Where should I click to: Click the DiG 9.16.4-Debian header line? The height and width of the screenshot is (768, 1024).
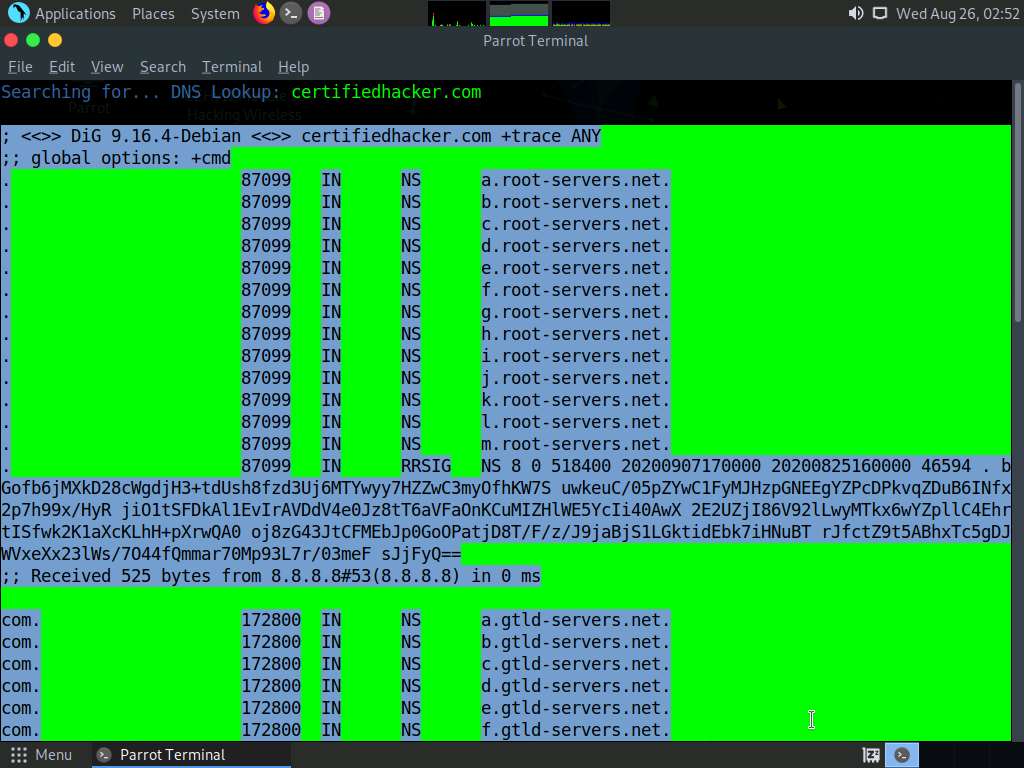[x=301, y=136]
